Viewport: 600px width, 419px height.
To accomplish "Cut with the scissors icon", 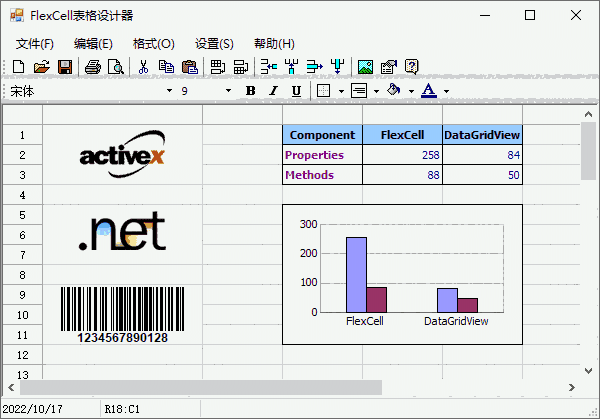I will click(x=143, y=67).
